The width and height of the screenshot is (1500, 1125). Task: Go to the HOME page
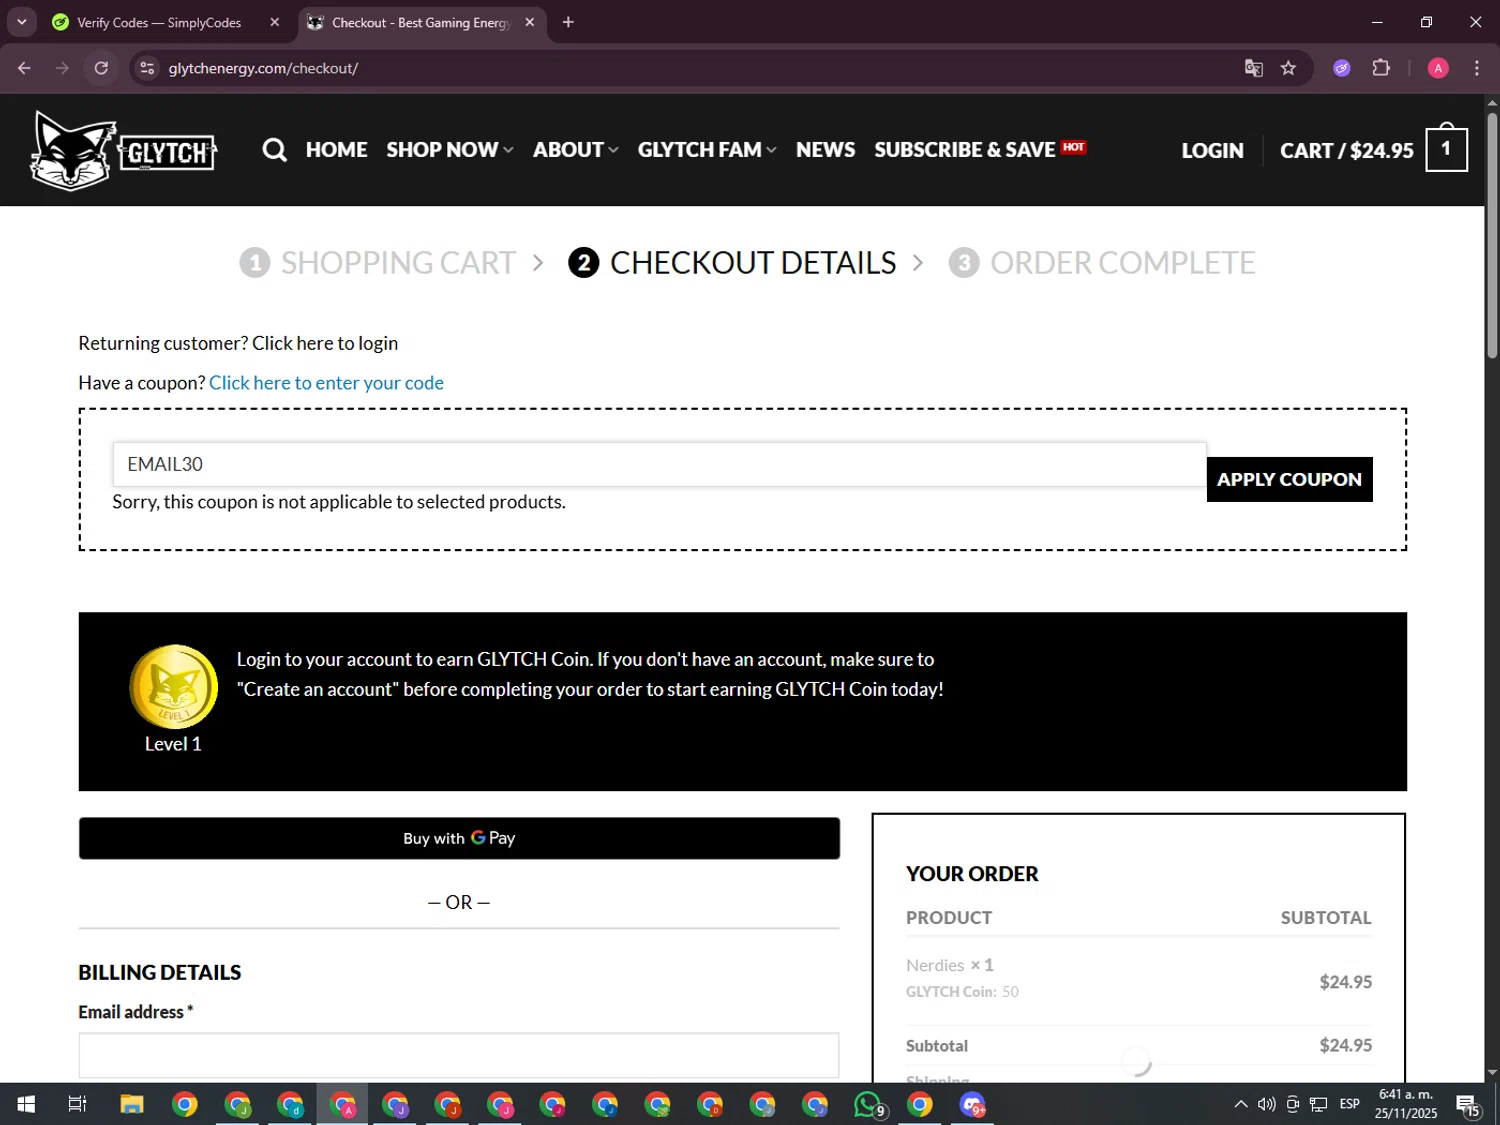click(x=336, y=150)
